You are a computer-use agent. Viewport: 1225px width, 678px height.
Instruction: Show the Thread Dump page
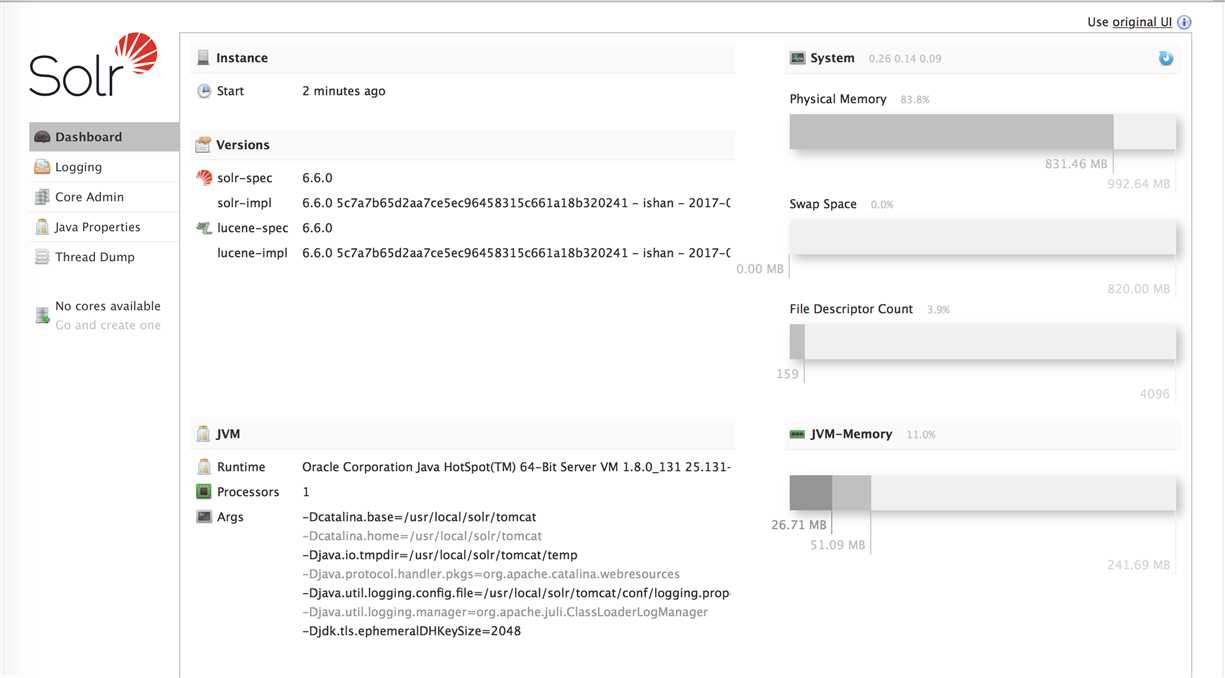pyautogui.click(x=94, y=257)
